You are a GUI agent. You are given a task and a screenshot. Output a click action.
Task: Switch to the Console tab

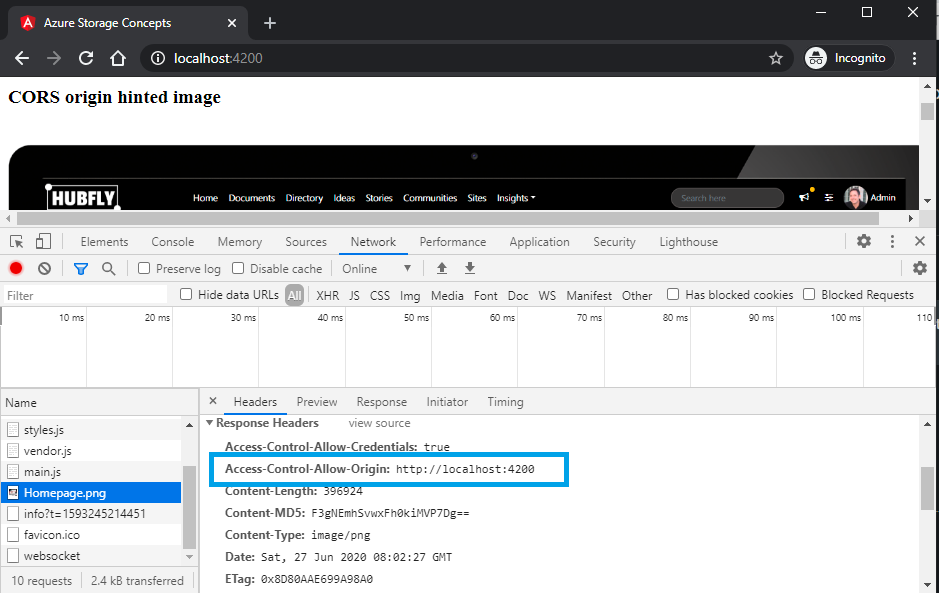[x=172, y=241]
